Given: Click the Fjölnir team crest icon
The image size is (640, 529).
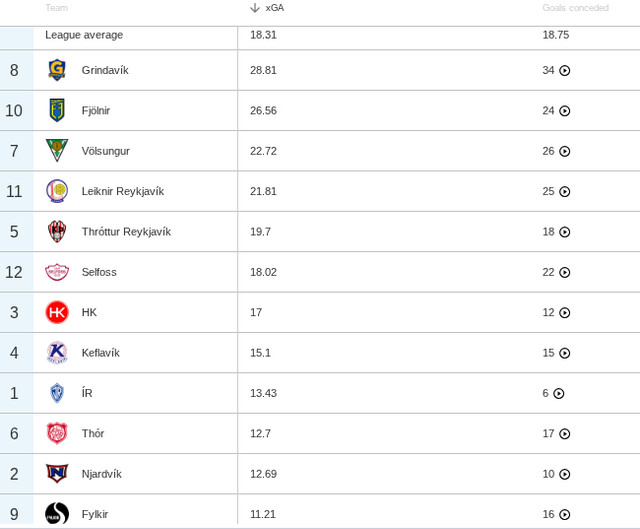Looking at the screenshot, I should point(57,111).
